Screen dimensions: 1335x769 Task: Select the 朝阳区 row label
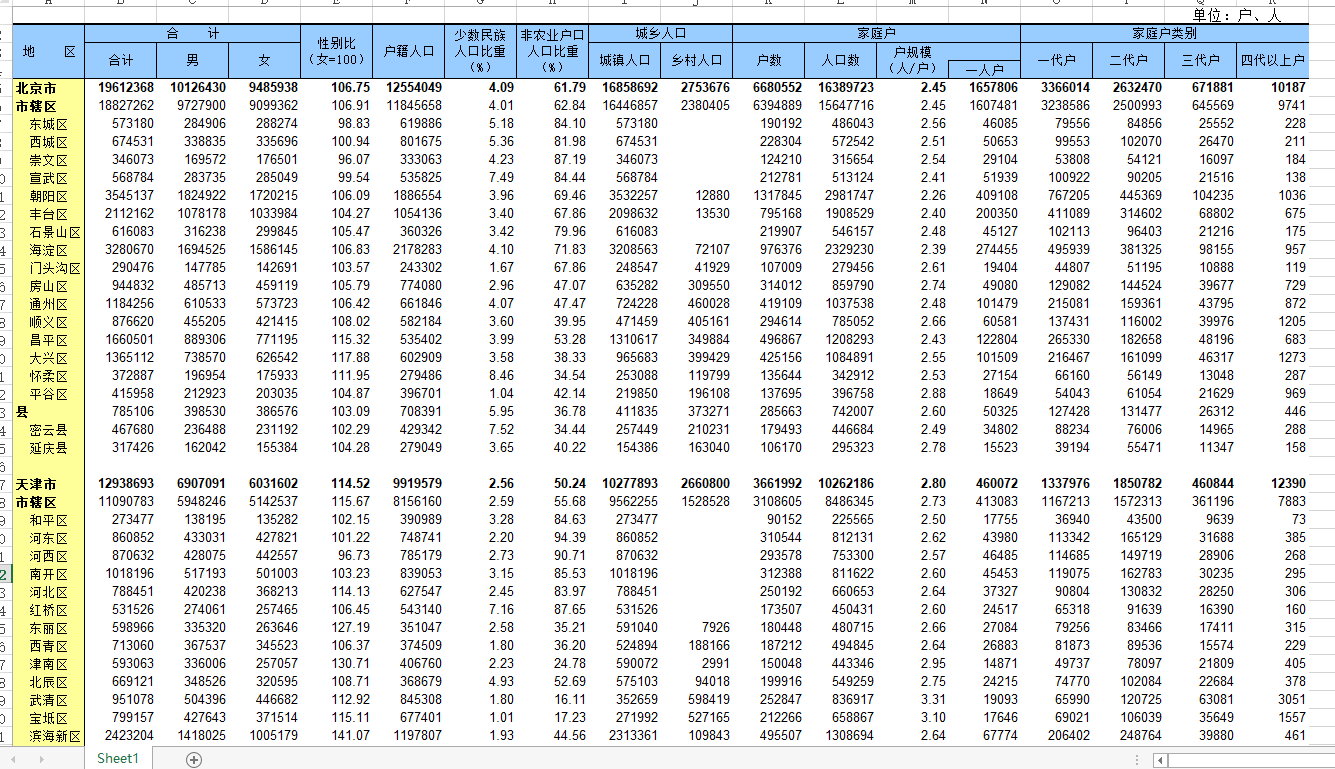48,196
